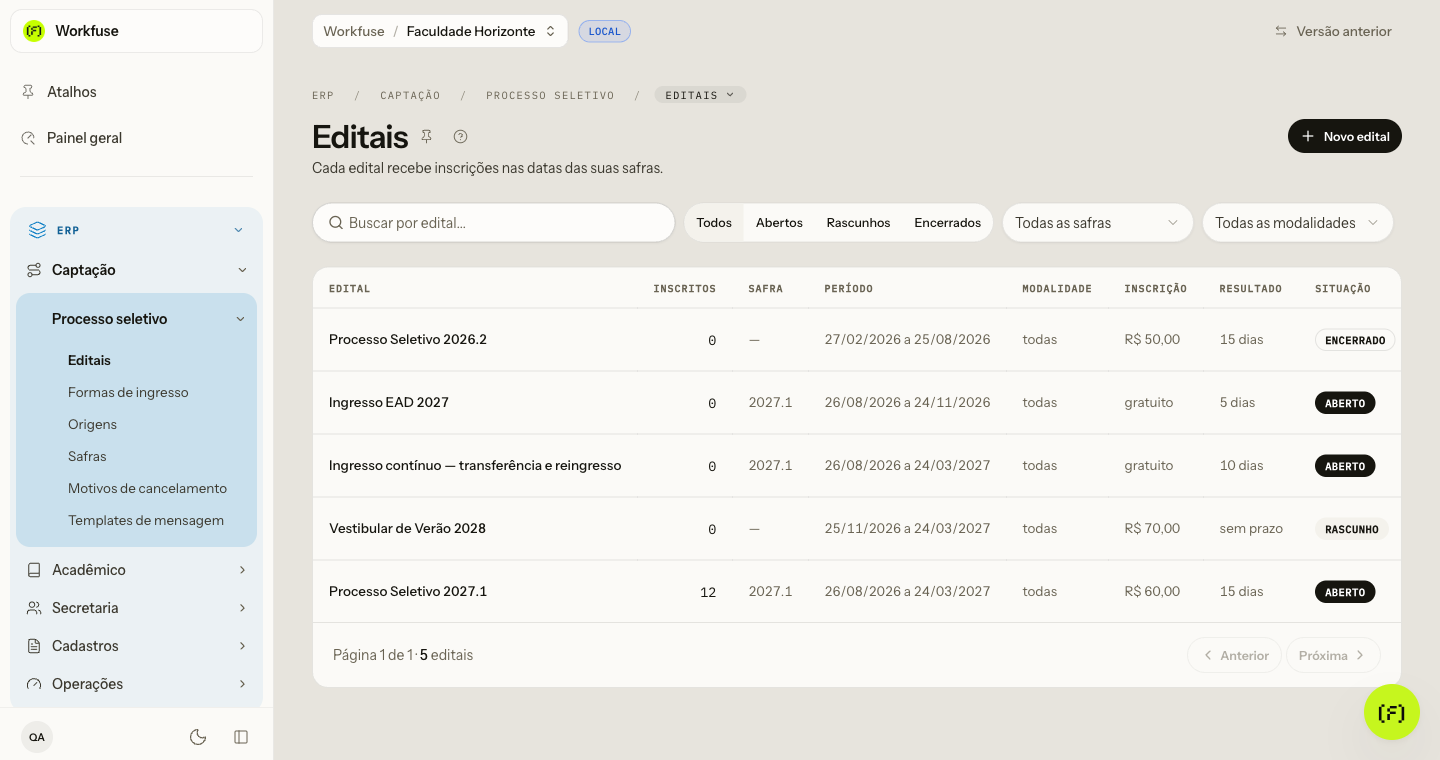Select the Encerrados filter tab
Screen dimensions: 1440x760
pyautogui.click(x=948, y=223)
